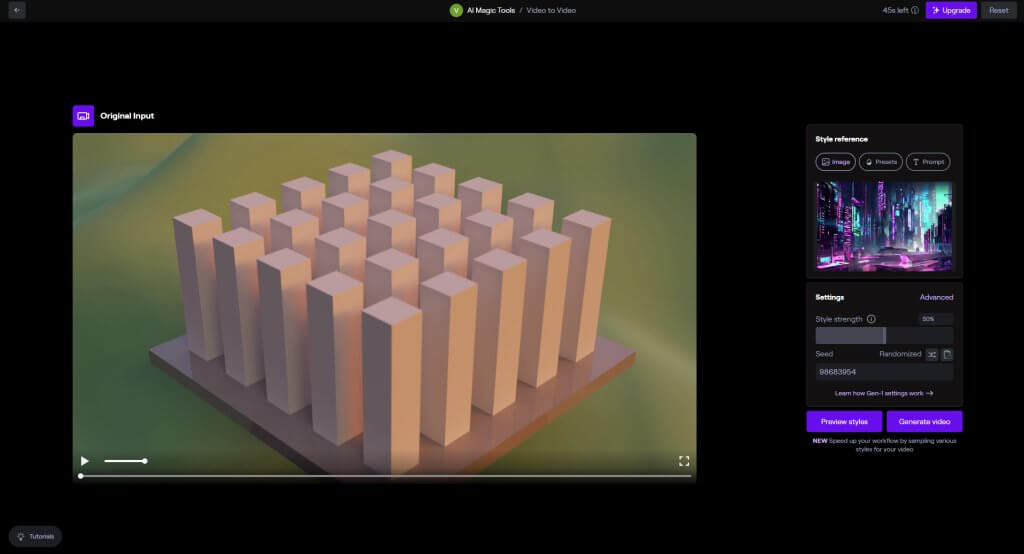Paste seed using the clipboard icon

(x=947, y=354)
